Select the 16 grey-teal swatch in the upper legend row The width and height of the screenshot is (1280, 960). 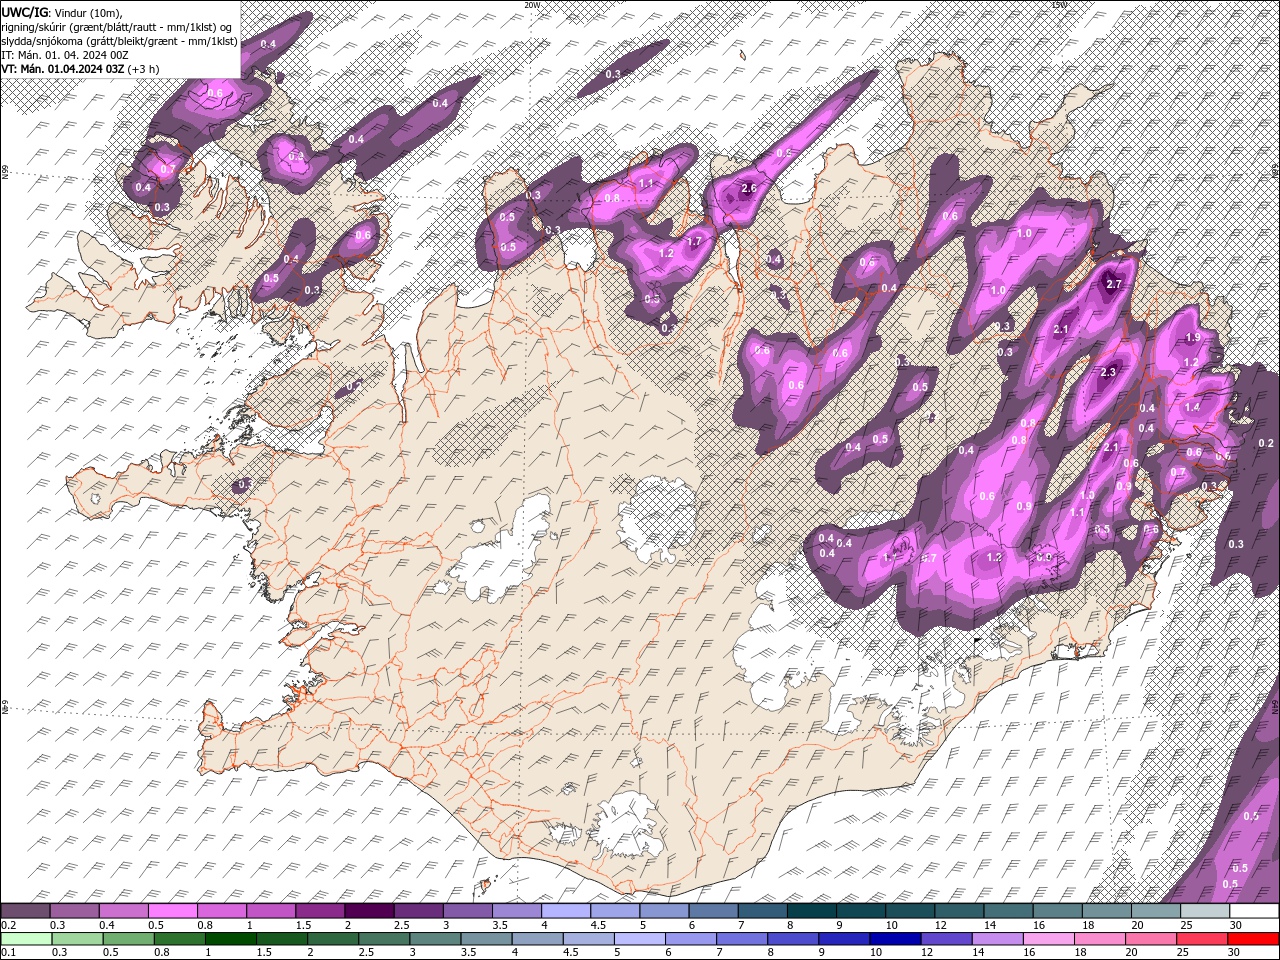point(1057,911)
